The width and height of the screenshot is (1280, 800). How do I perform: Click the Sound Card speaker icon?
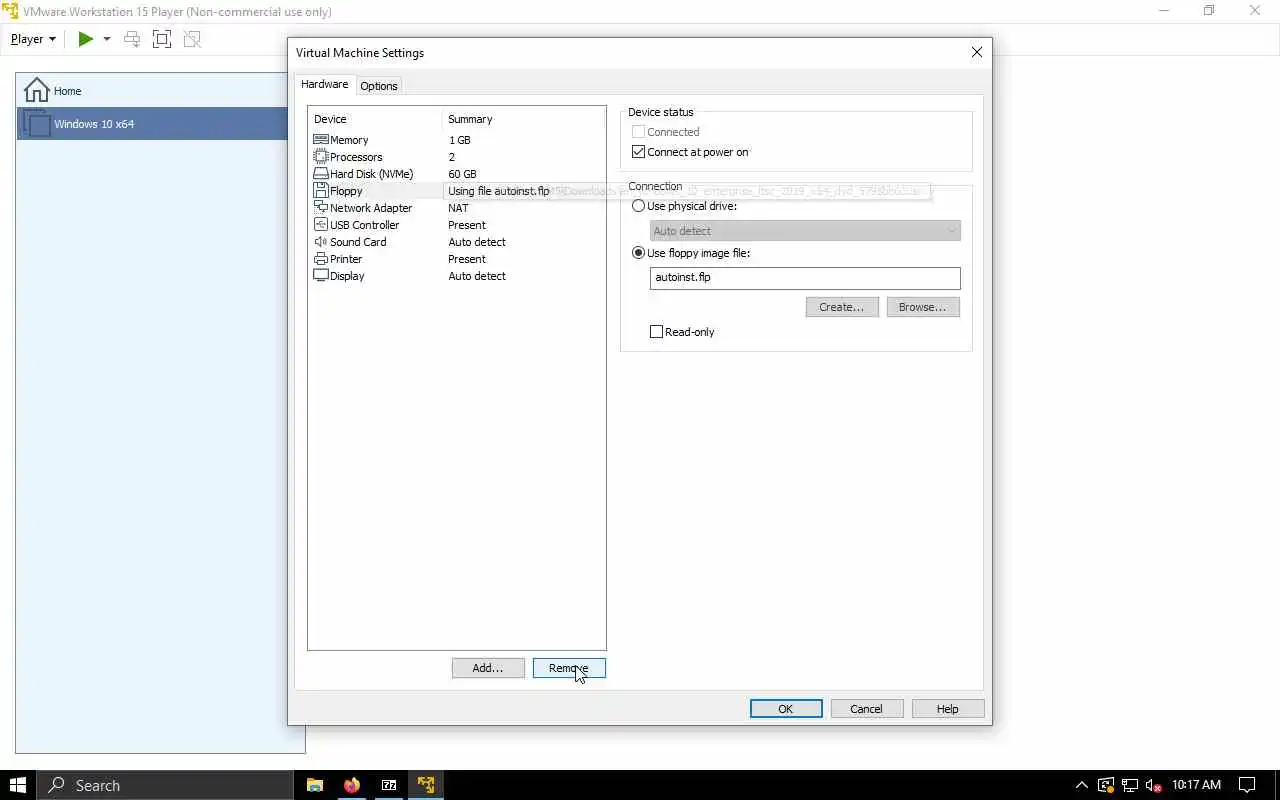[x=321, y=242]
